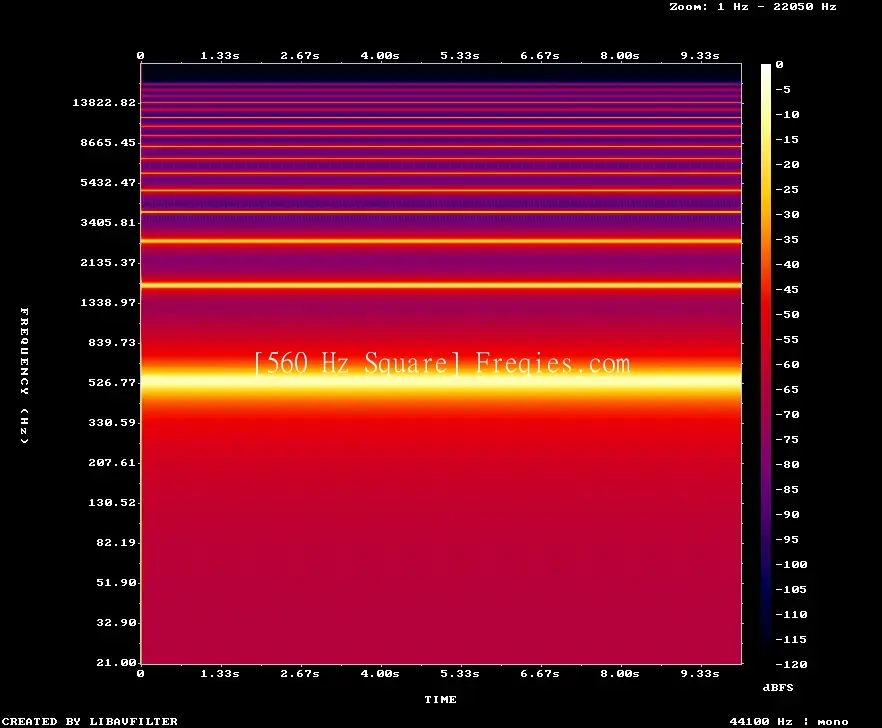Click the 21.00 frequency label
Screen dimensions: 882x728
point(116,662)
